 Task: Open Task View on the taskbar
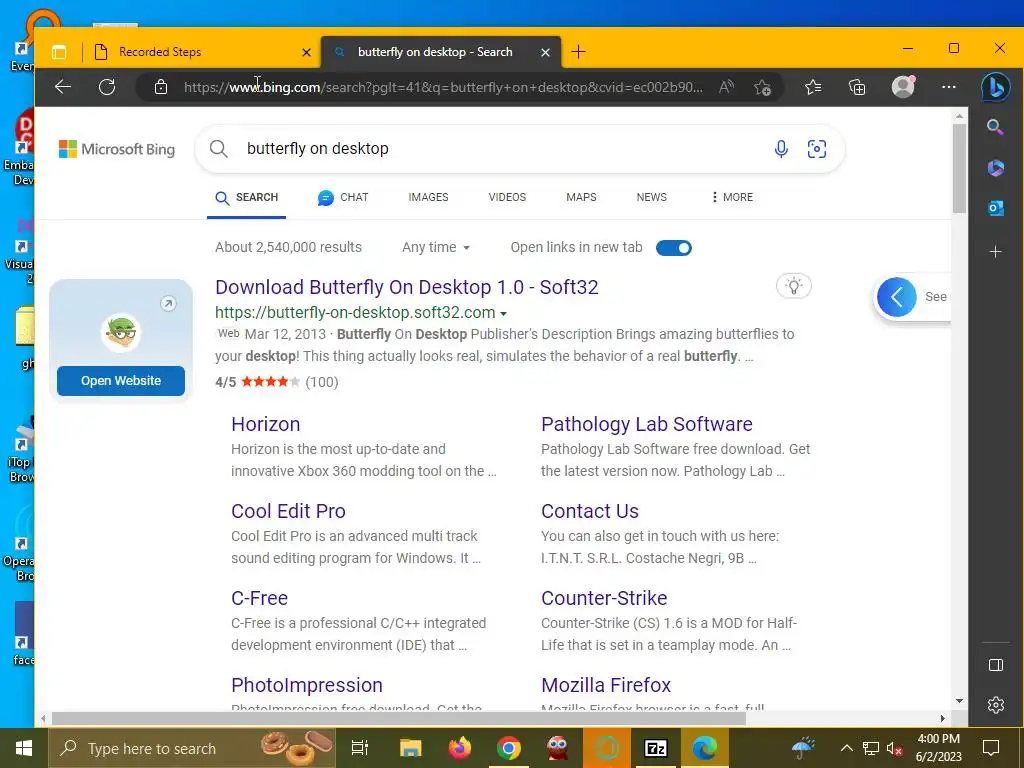(x=360, y=748)
